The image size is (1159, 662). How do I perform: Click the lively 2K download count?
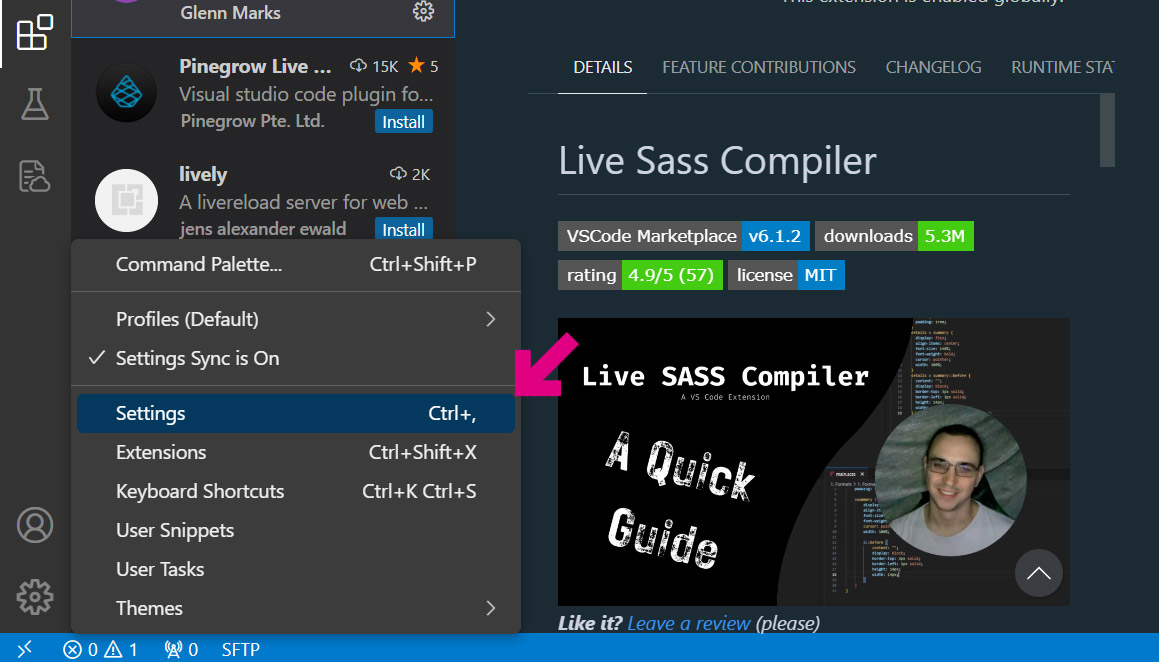coord(409,174)
